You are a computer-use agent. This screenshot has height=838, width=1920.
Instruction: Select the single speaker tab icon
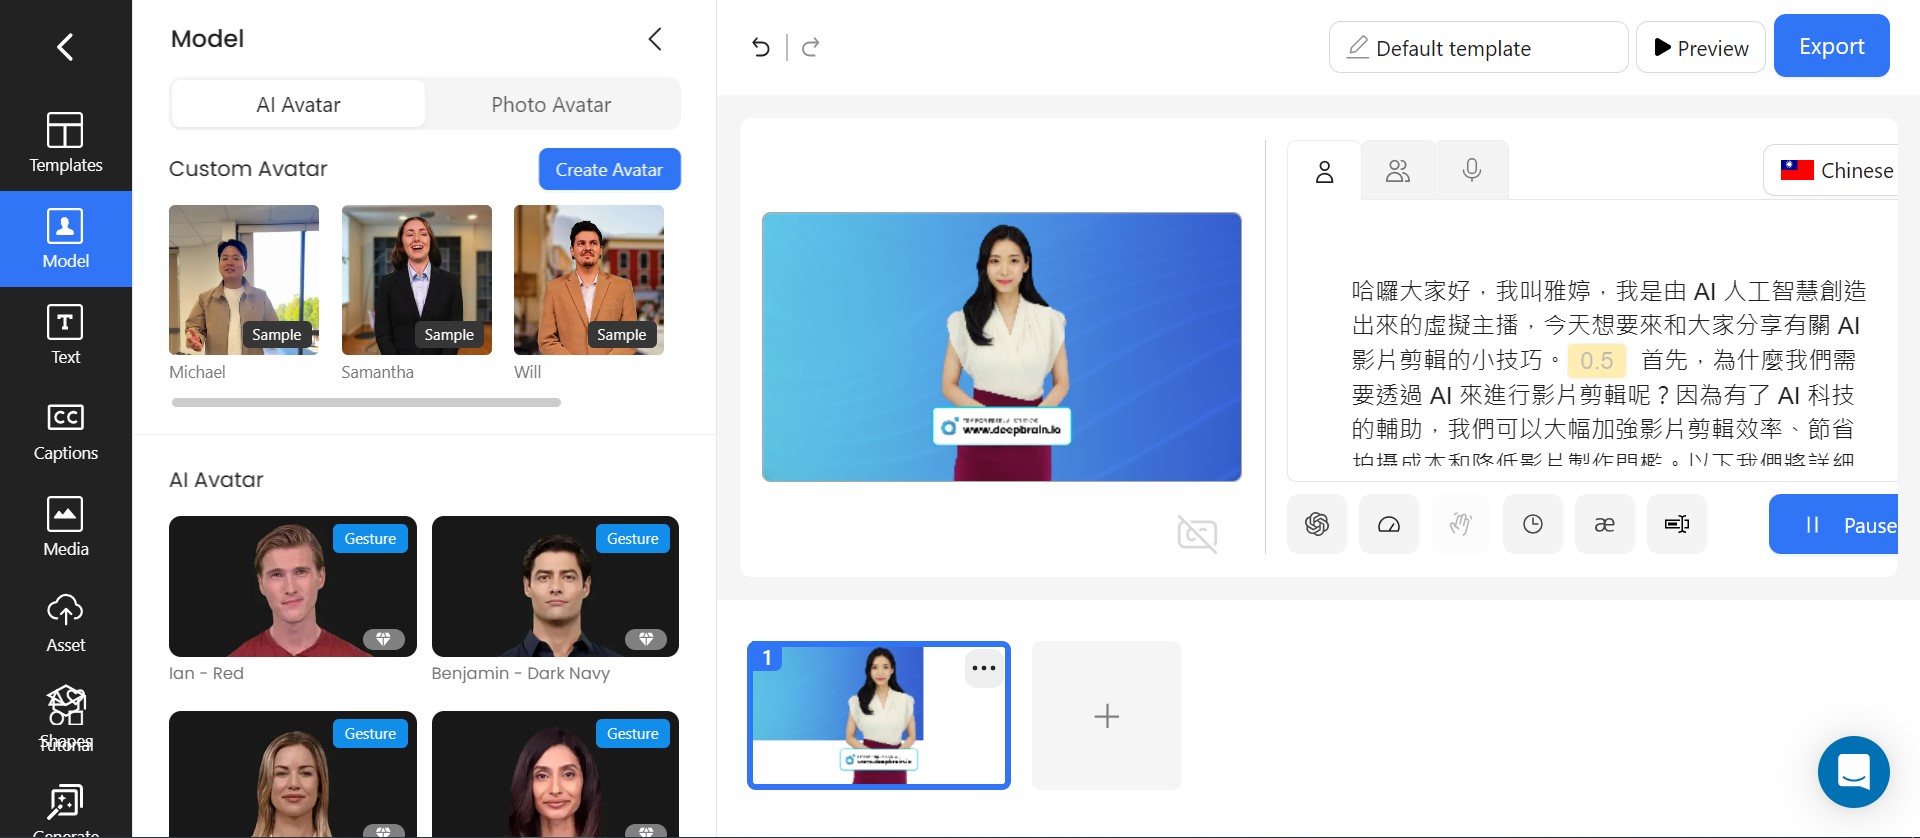[1324, 171]
